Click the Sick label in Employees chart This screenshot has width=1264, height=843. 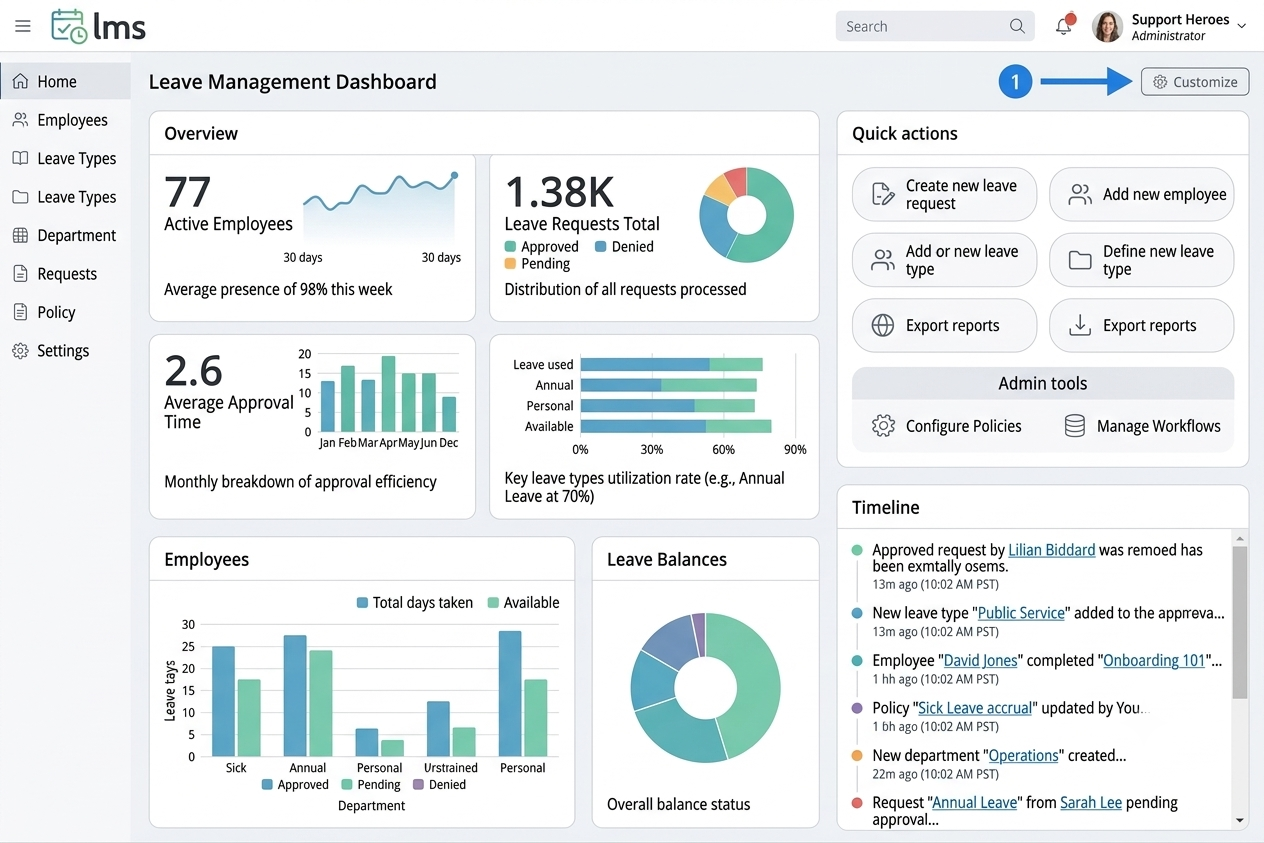pos(236,768)
